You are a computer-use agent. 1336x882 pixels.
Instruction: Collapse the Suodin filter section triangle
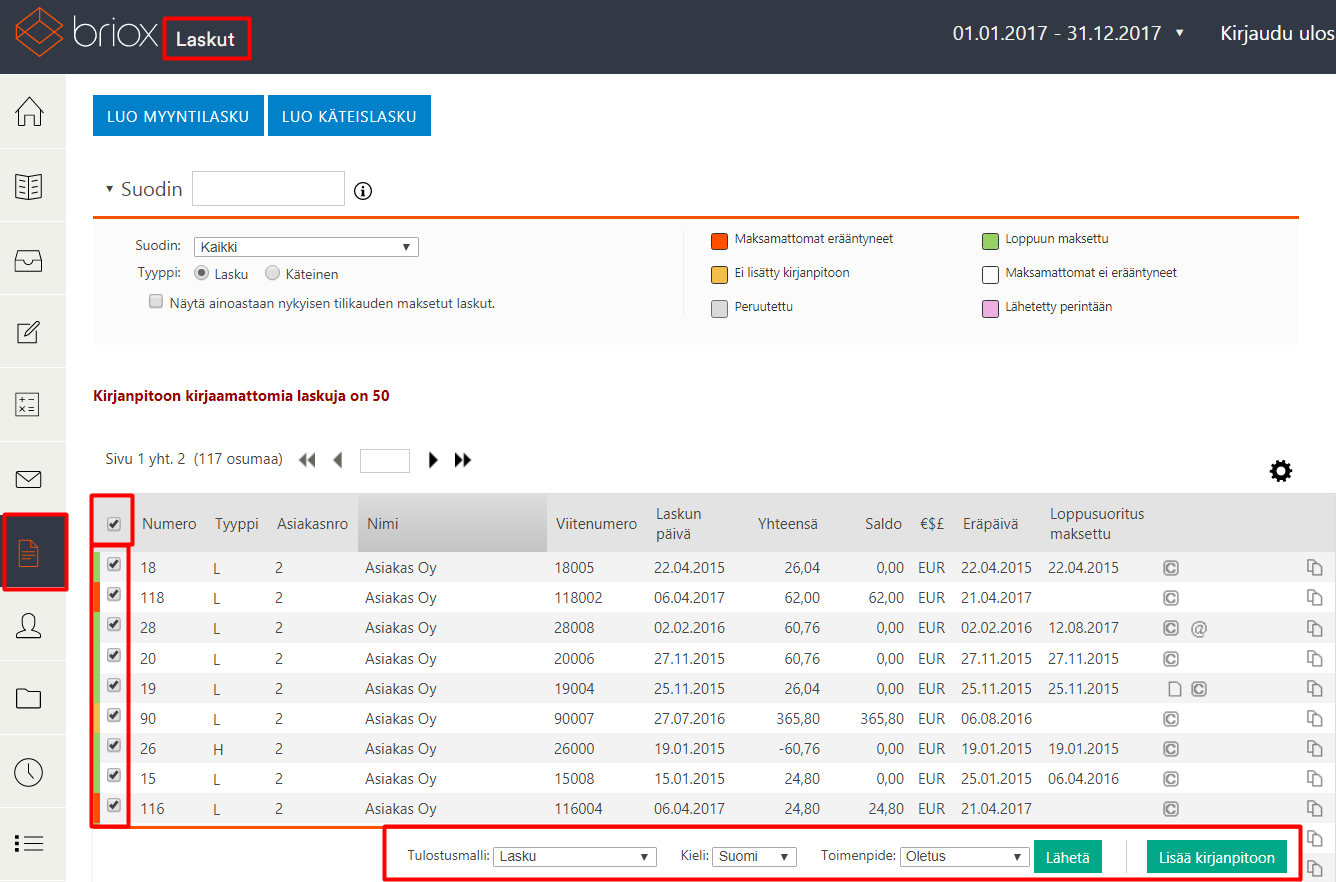click(109, 190)
